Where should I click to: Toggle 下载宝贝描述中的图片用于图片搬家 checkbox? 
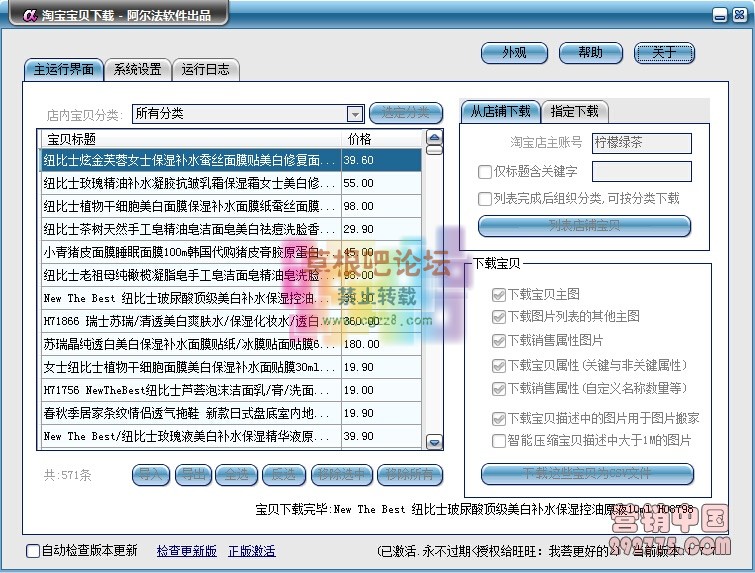coord(499,418)
